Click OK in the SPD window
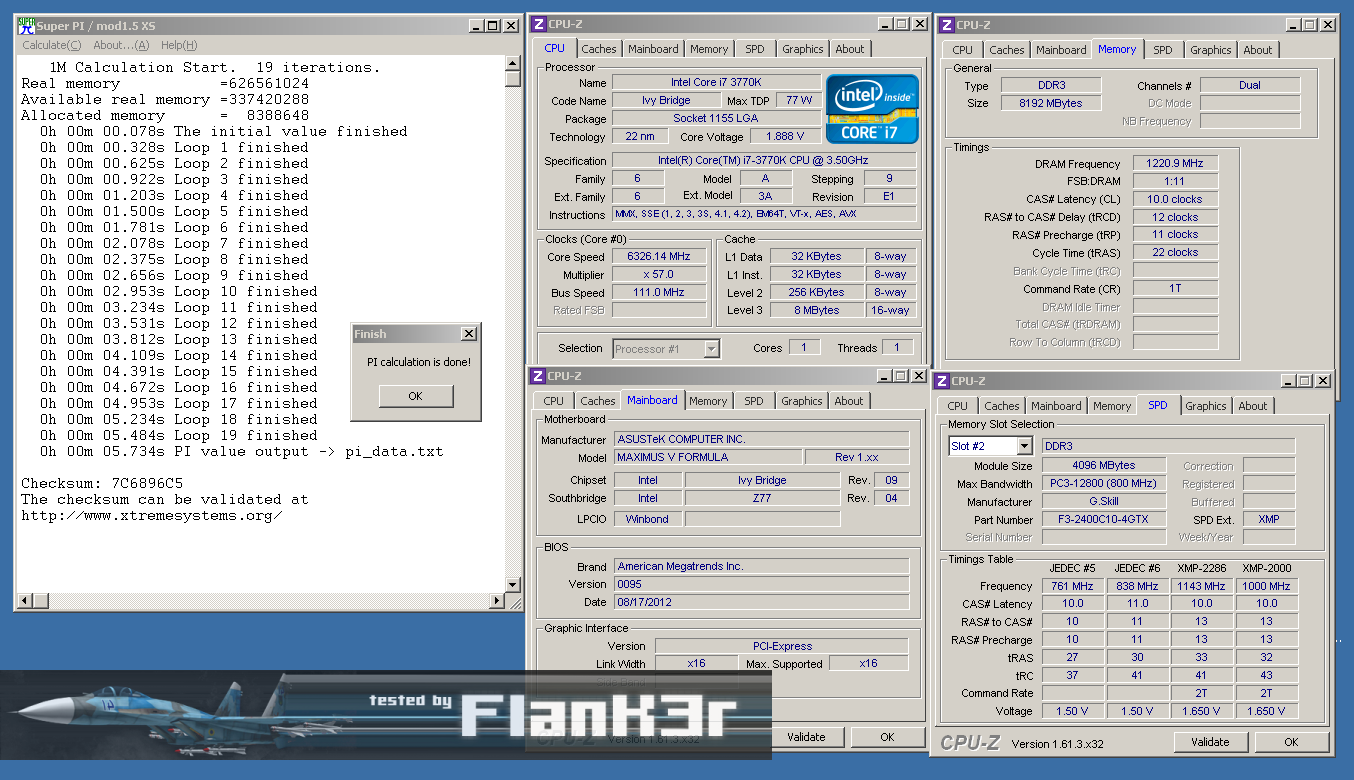Viewport: 1354px width, 780px height. click(1291, 742)
